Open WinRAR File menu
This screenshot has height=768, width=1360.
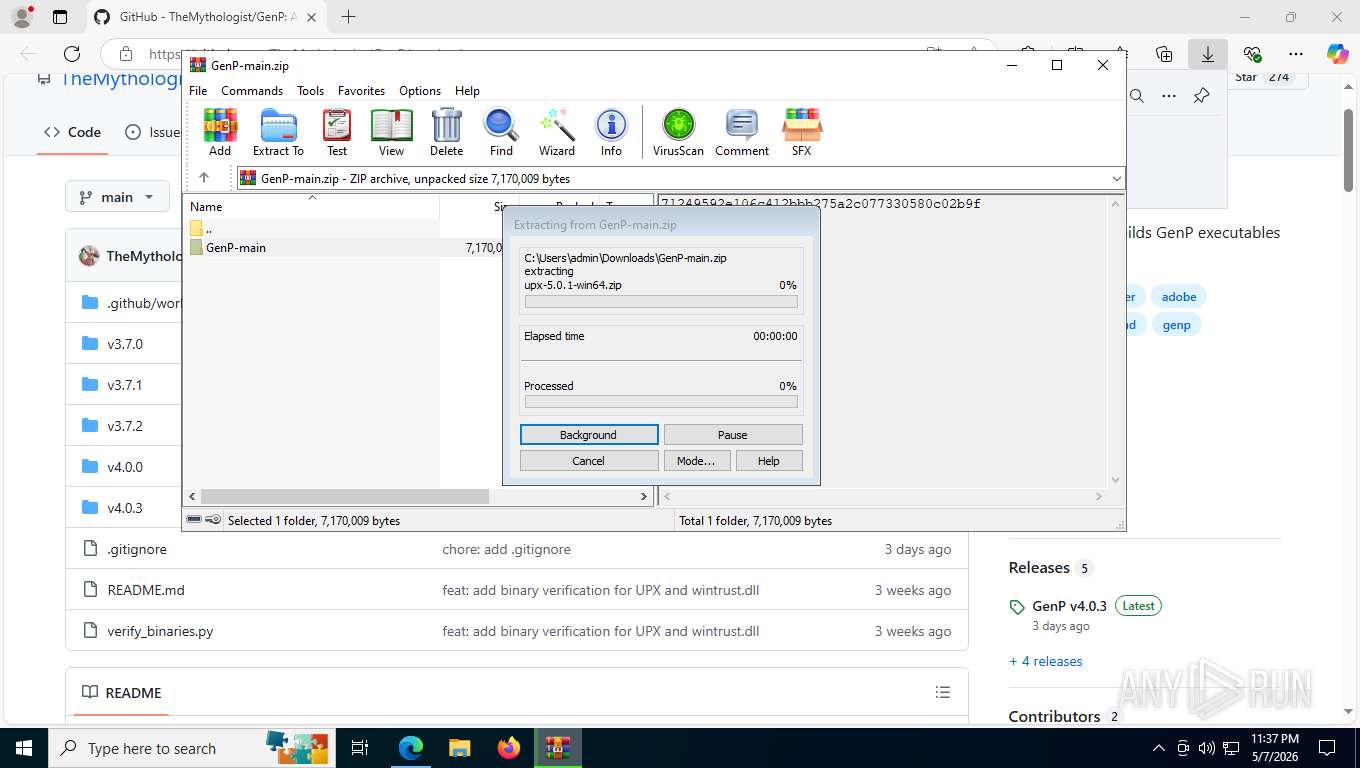point(198,90)
